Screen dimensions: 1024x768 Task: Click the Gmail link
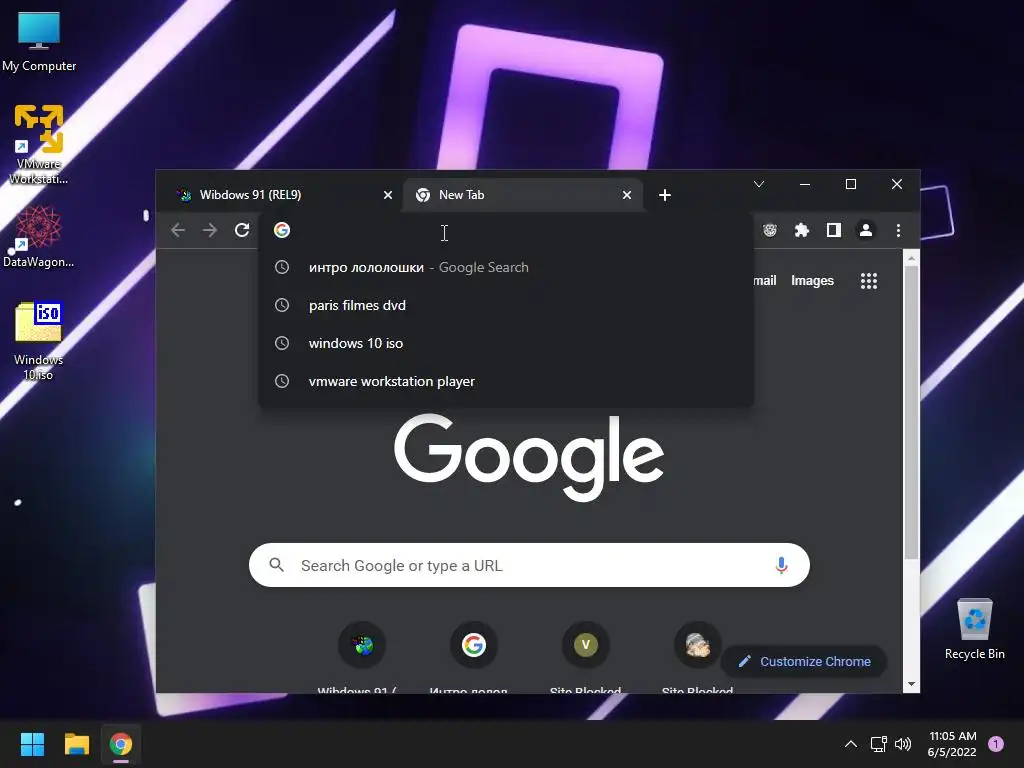tap(765, 280)
